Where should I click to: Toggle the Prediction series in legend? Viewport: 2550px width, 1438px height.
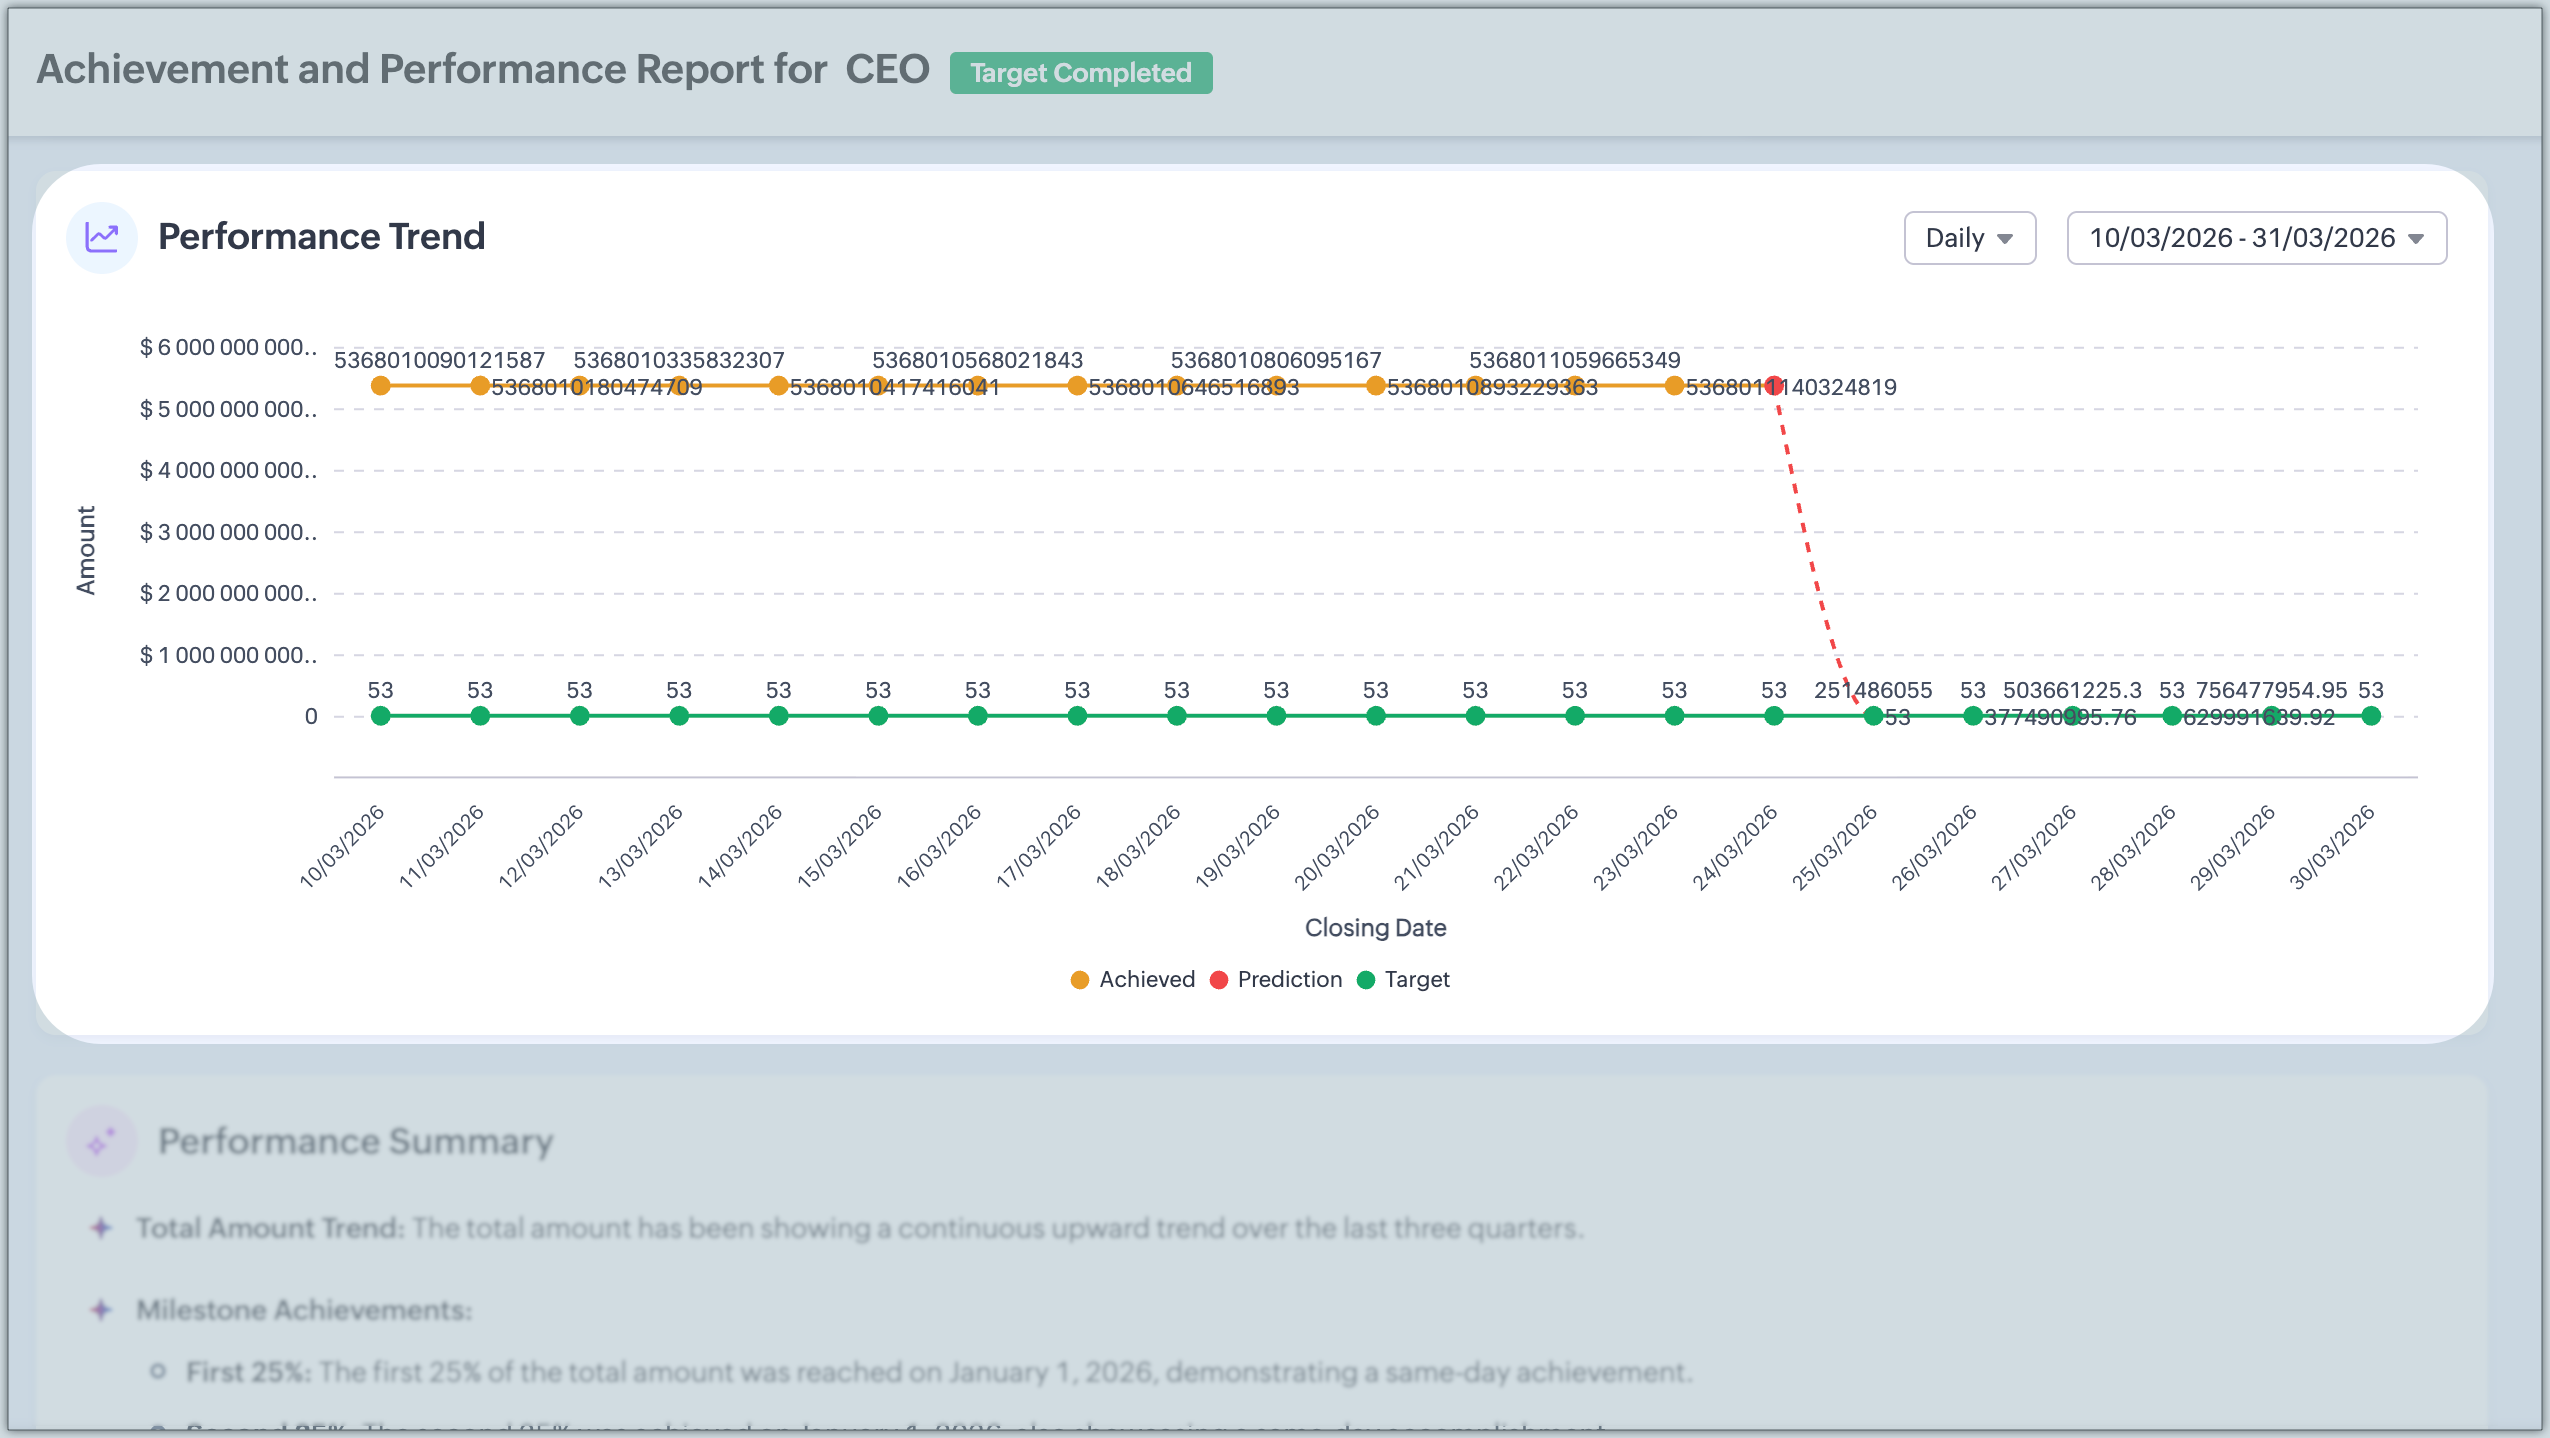coord(1289,980)
